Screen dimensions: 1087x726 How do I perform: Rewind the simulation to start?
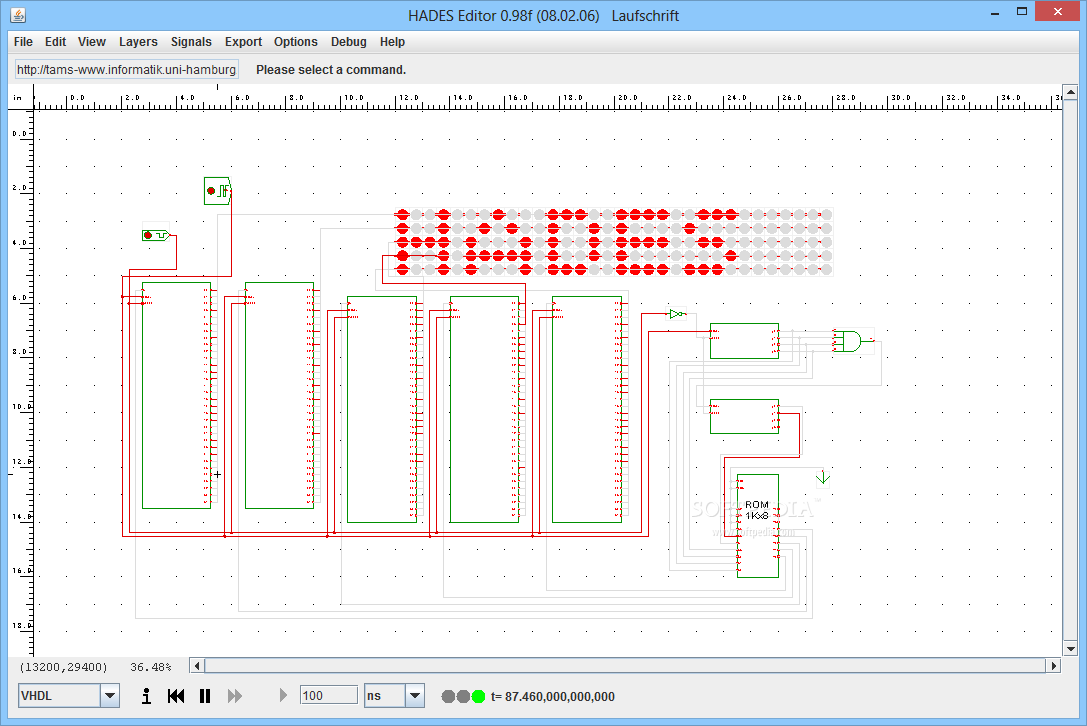pos(176,695)
